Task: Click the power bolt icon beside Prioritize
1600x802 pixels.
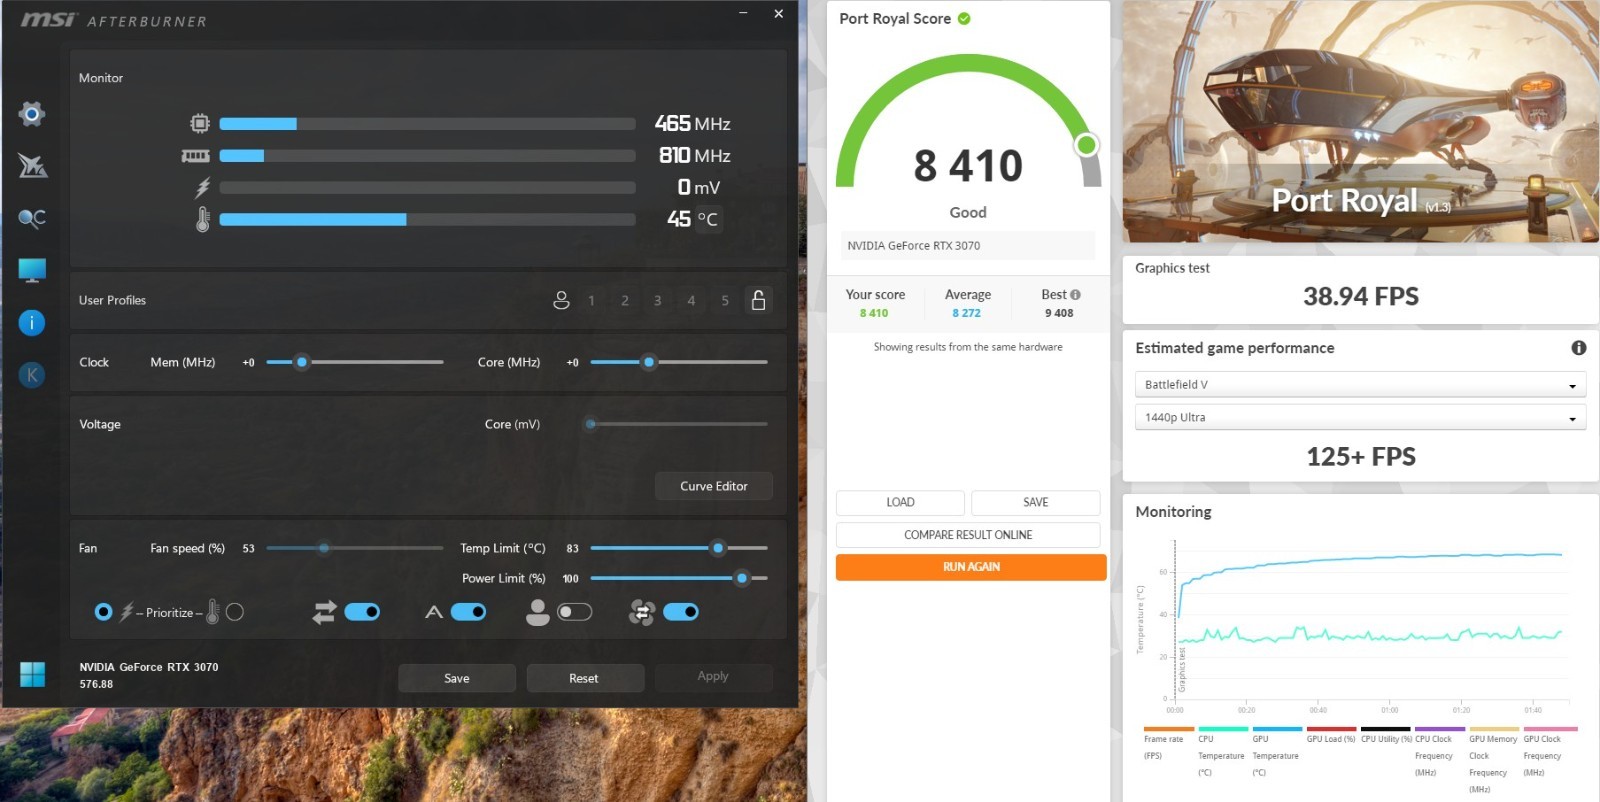Action: 127,612
